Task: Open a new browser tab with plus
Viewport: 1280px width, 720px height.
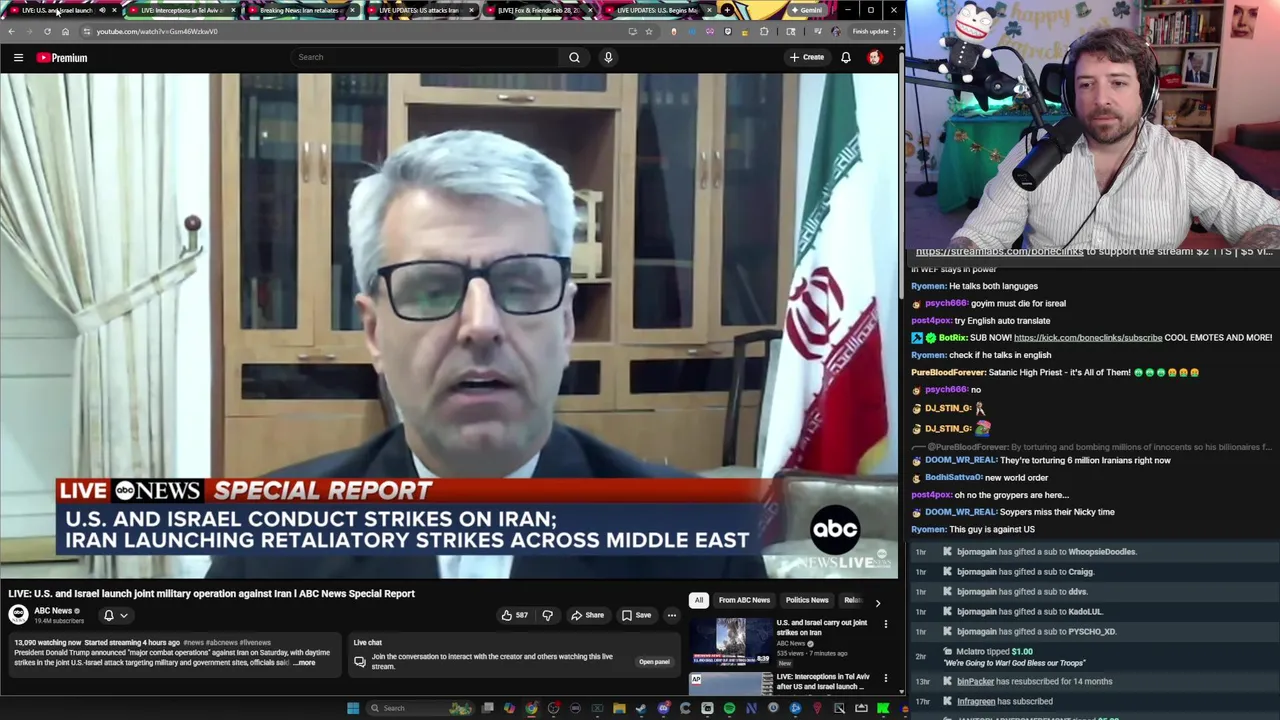Action: [728, 10]
